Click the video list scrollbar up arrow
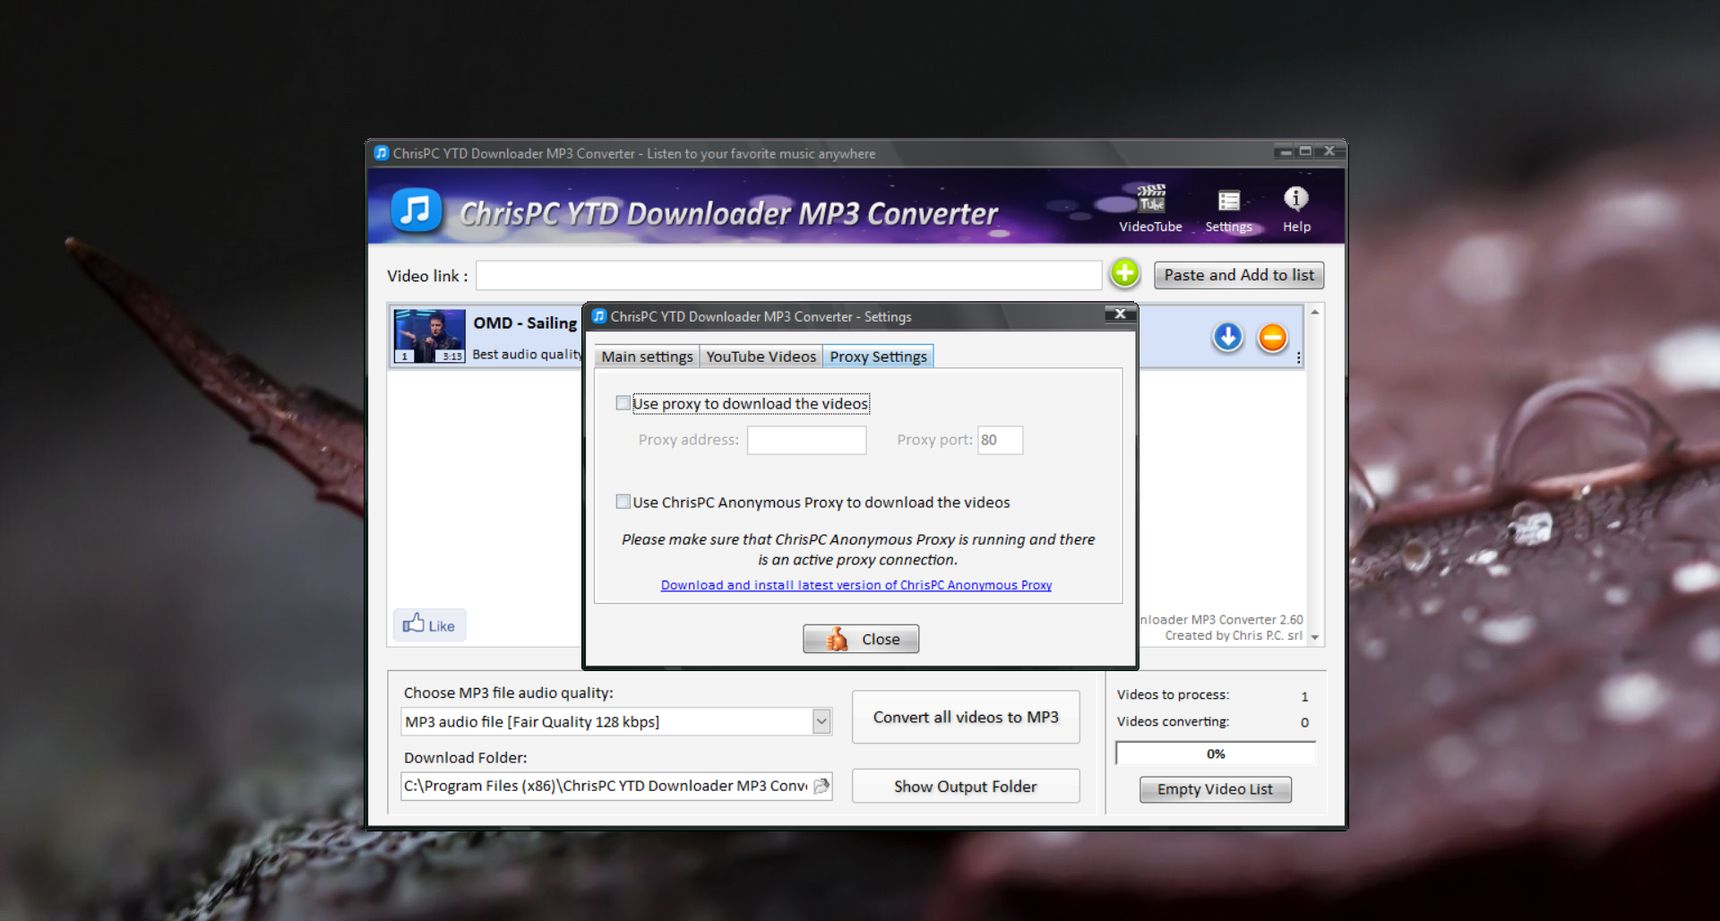This screenshot has width=1720, height=921. coord(1315,312)
